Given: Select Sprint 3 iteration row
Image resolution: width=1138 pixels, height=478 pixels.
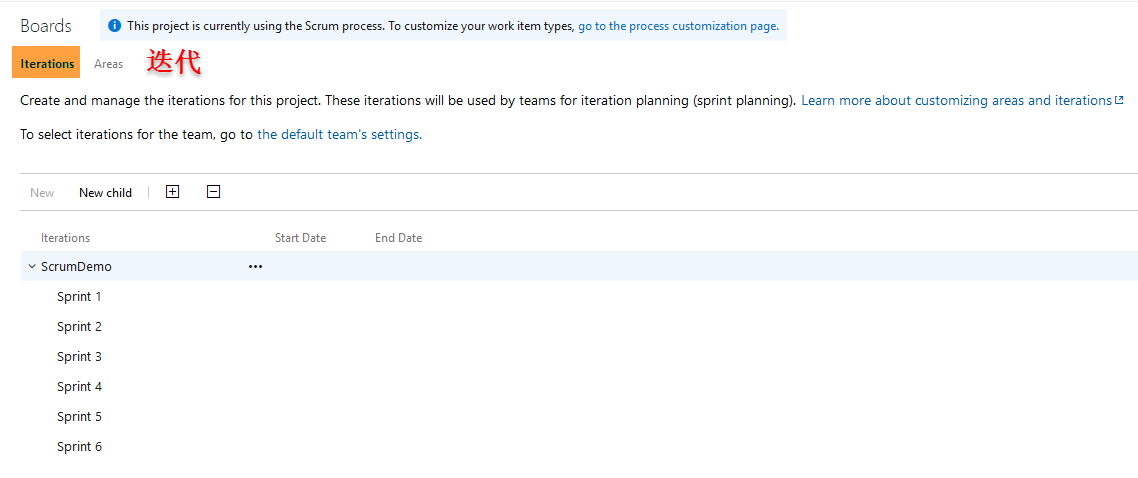Looking at the screenshot, I should (x=79, y=357).
